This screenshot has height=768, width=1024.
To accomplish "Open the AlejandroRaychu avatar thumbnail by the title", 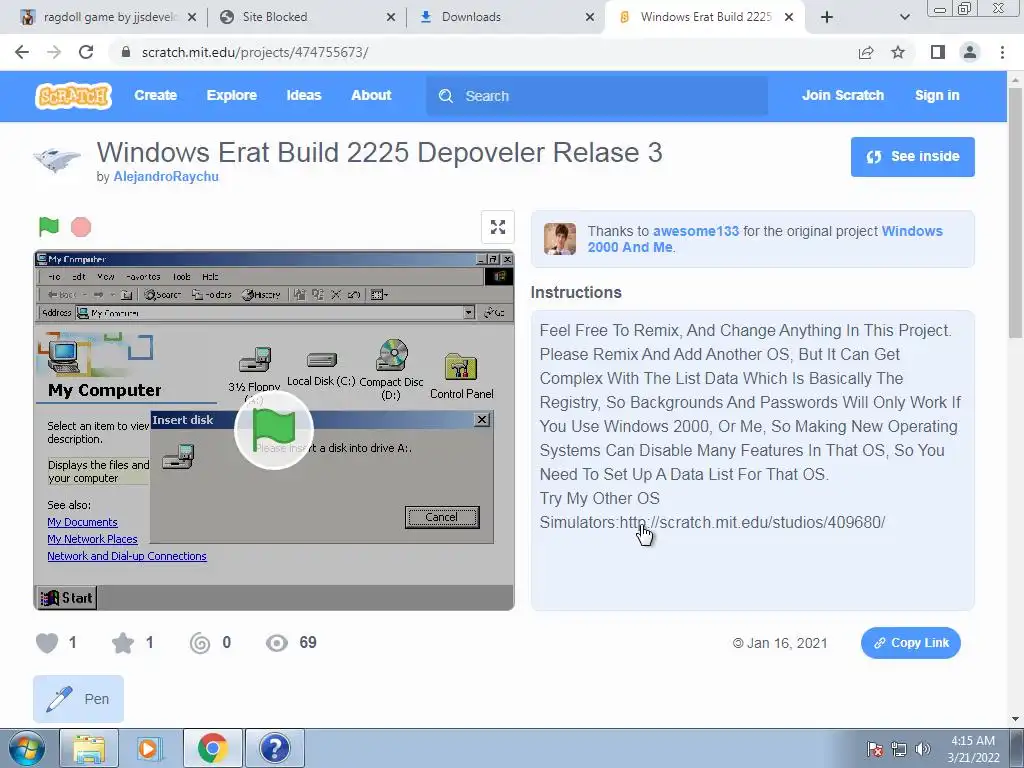I will (57, 160).
